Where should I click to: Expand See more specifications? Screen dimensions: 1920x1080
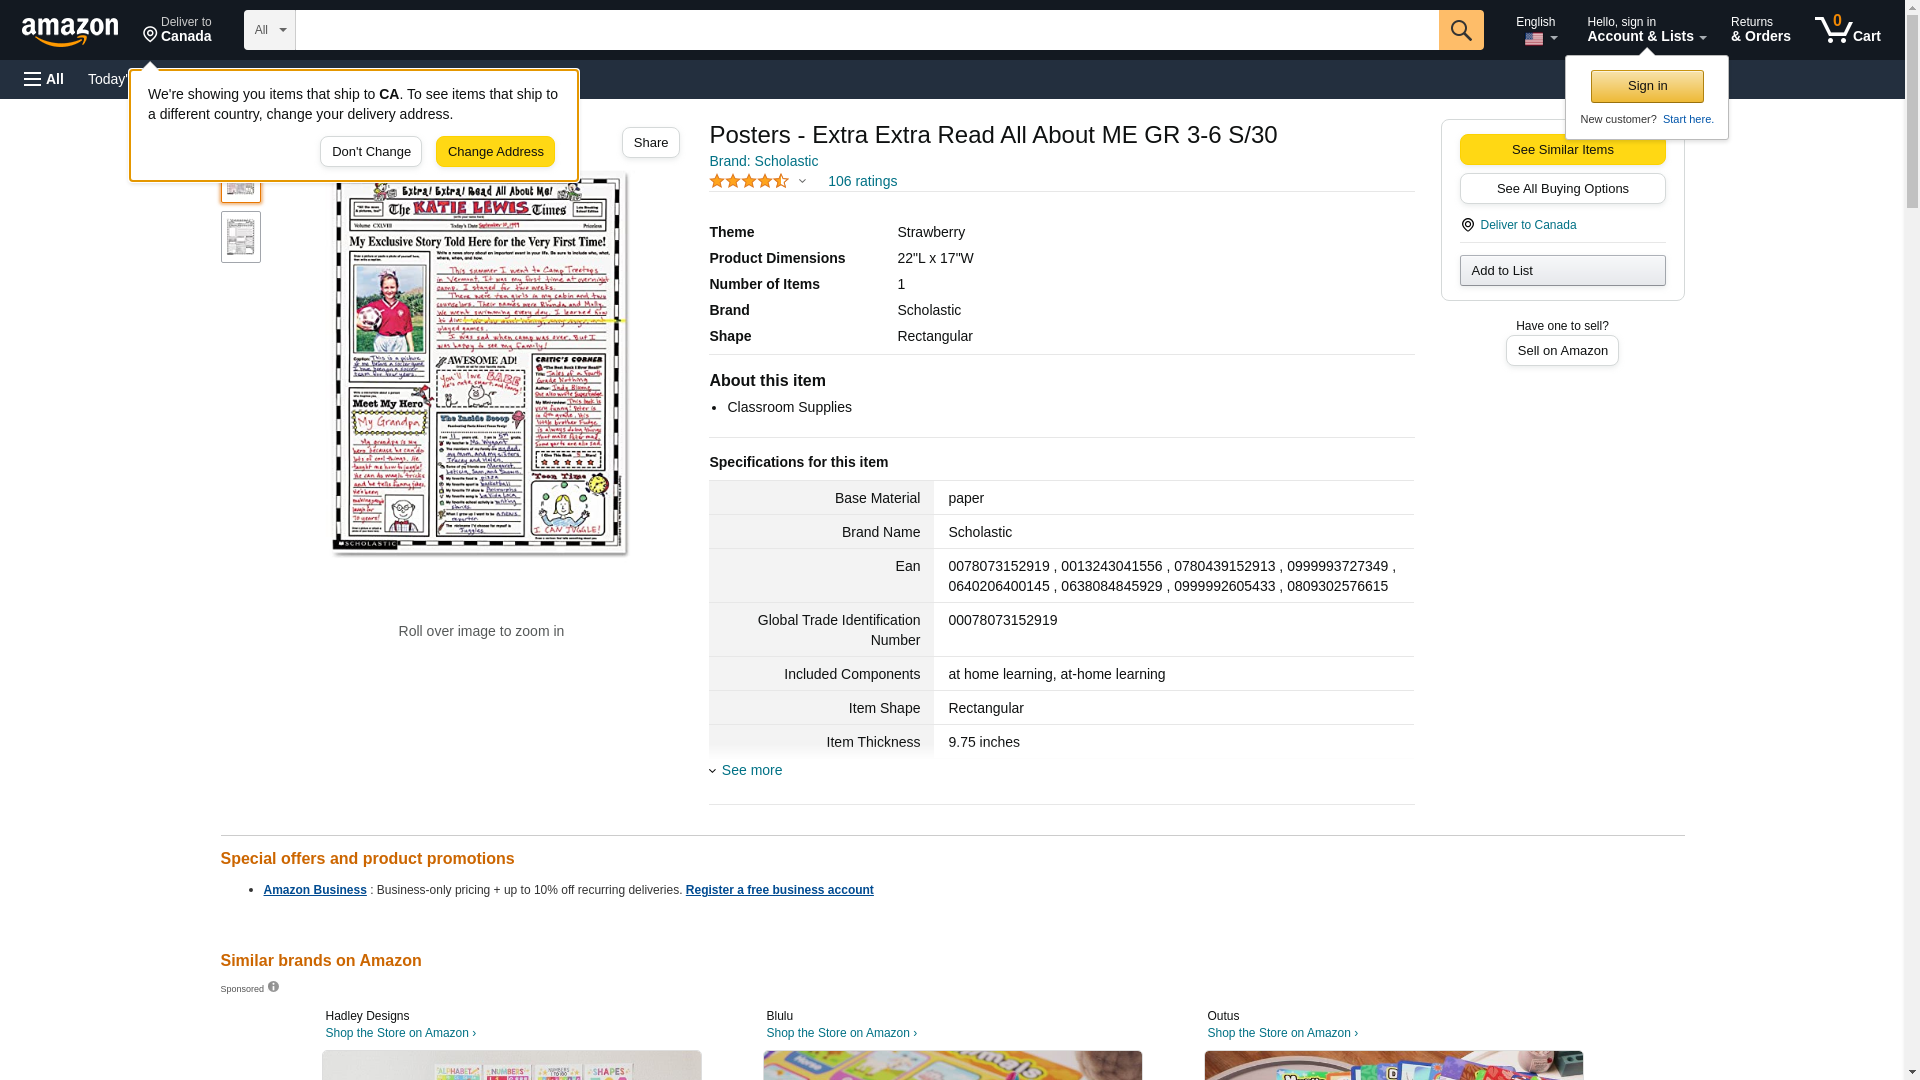coord(751,770)
